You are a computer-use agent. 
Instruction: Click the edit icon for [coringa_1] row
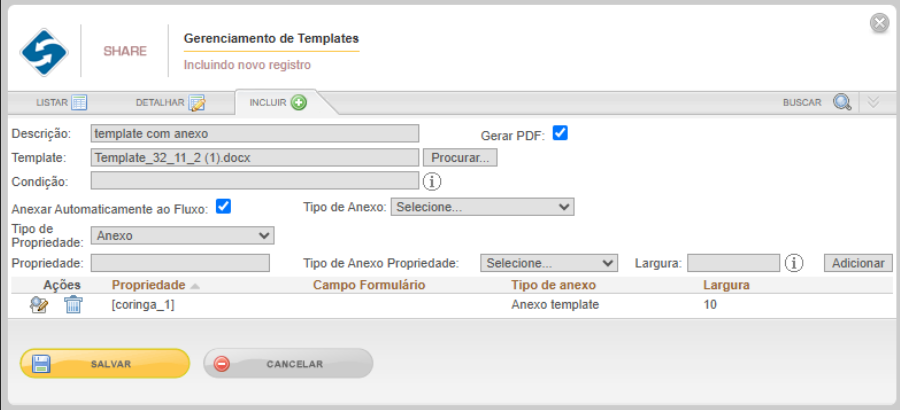point(38,305)
